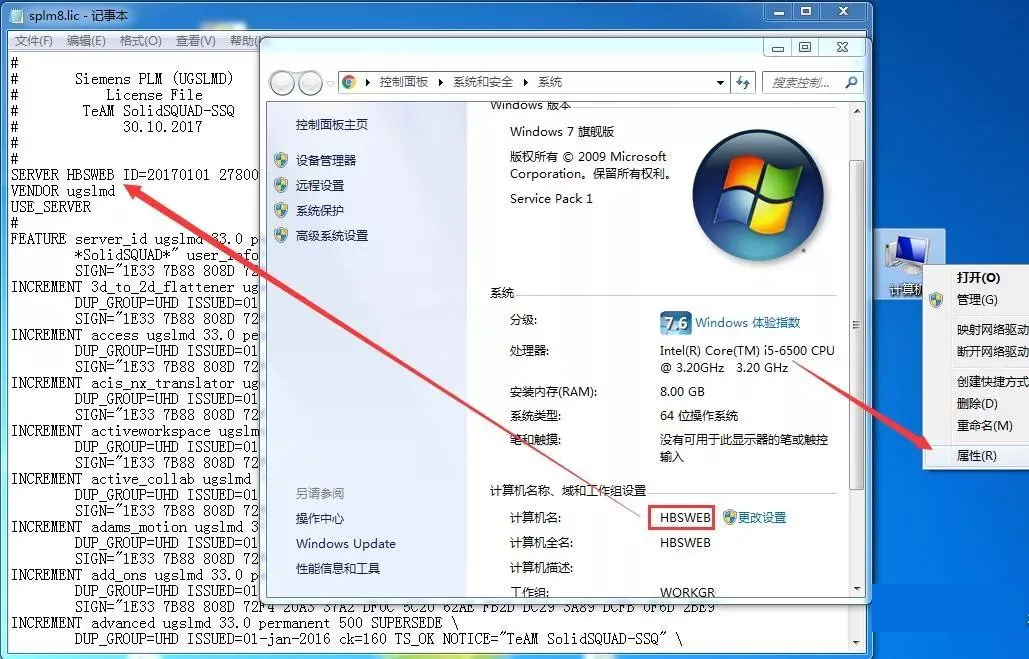Maximize the System control panel window

pos(805,48)
